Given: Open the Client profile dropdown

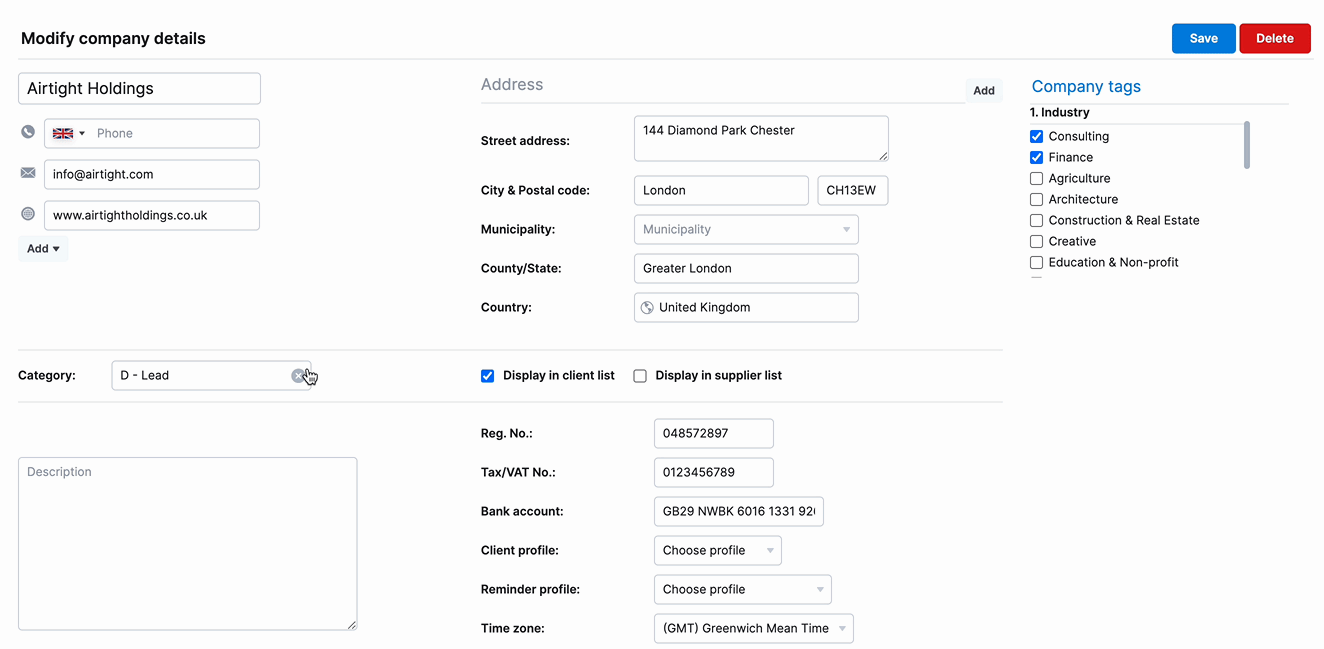Looking at the screenshot, I should (x=718, y=550).
